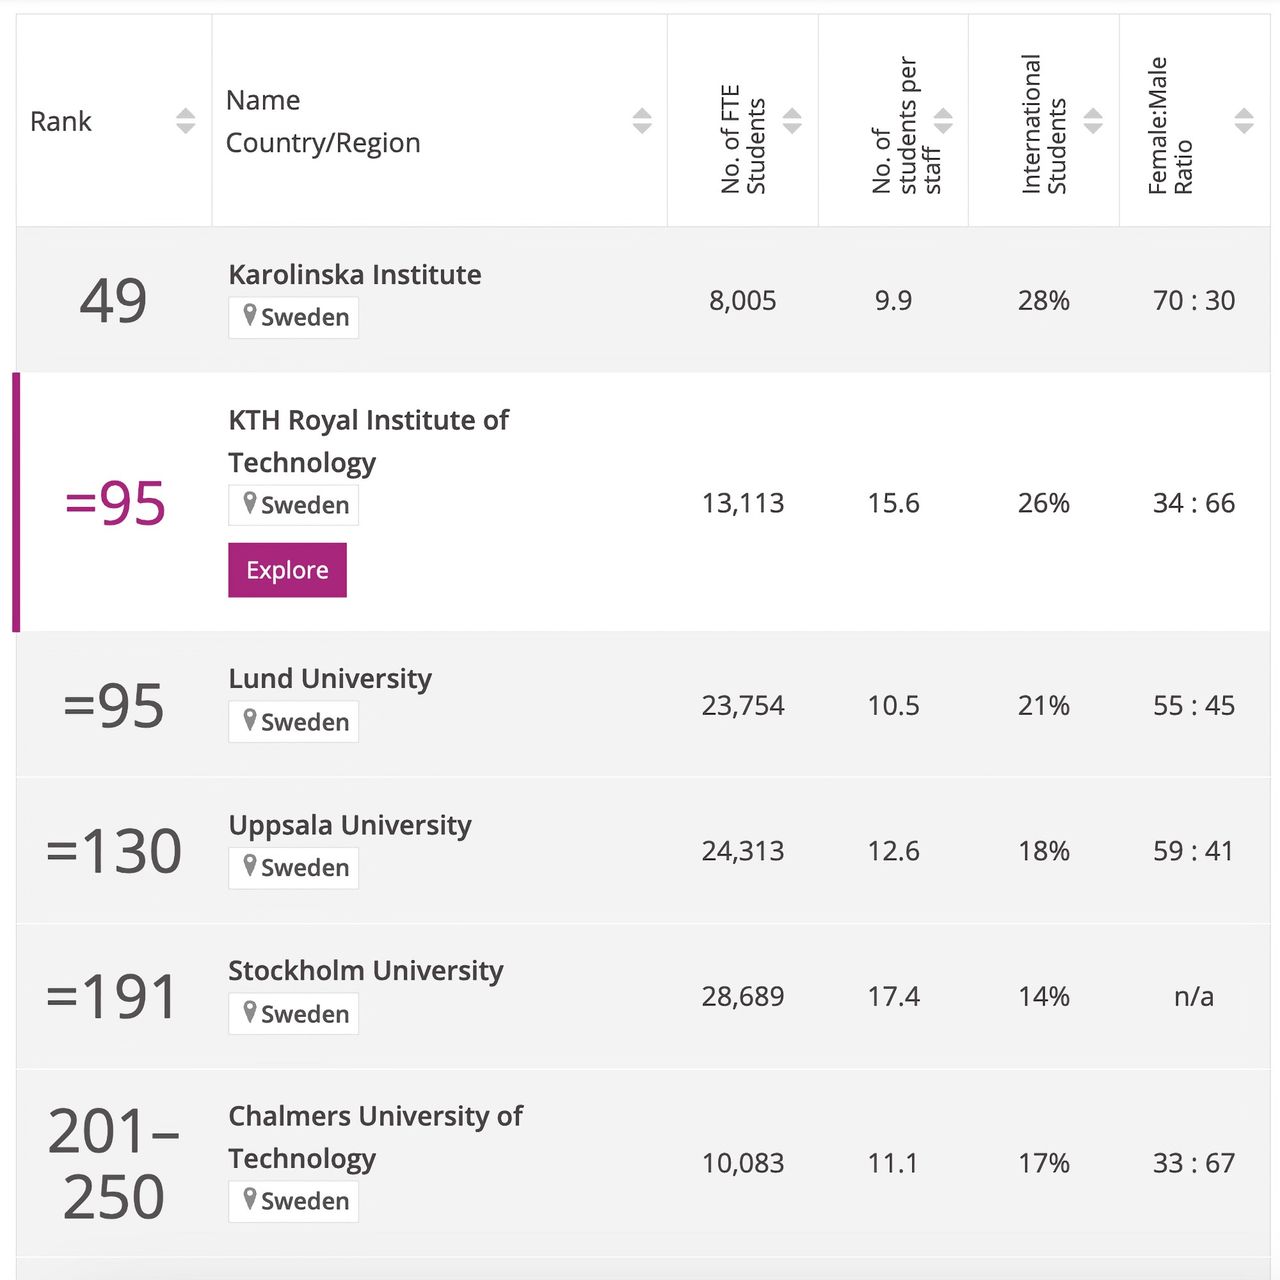Open Uppsala University profile link
The width and height of the screenshot is (1280, 1280).
point(349,825)
